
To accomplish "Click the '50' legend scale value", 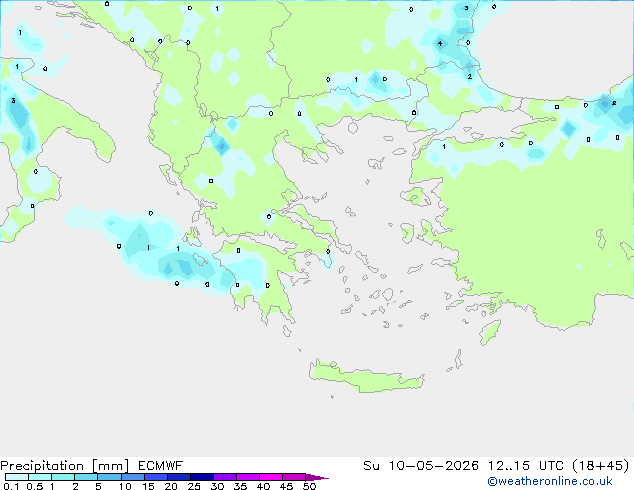I will coord(310,486).
